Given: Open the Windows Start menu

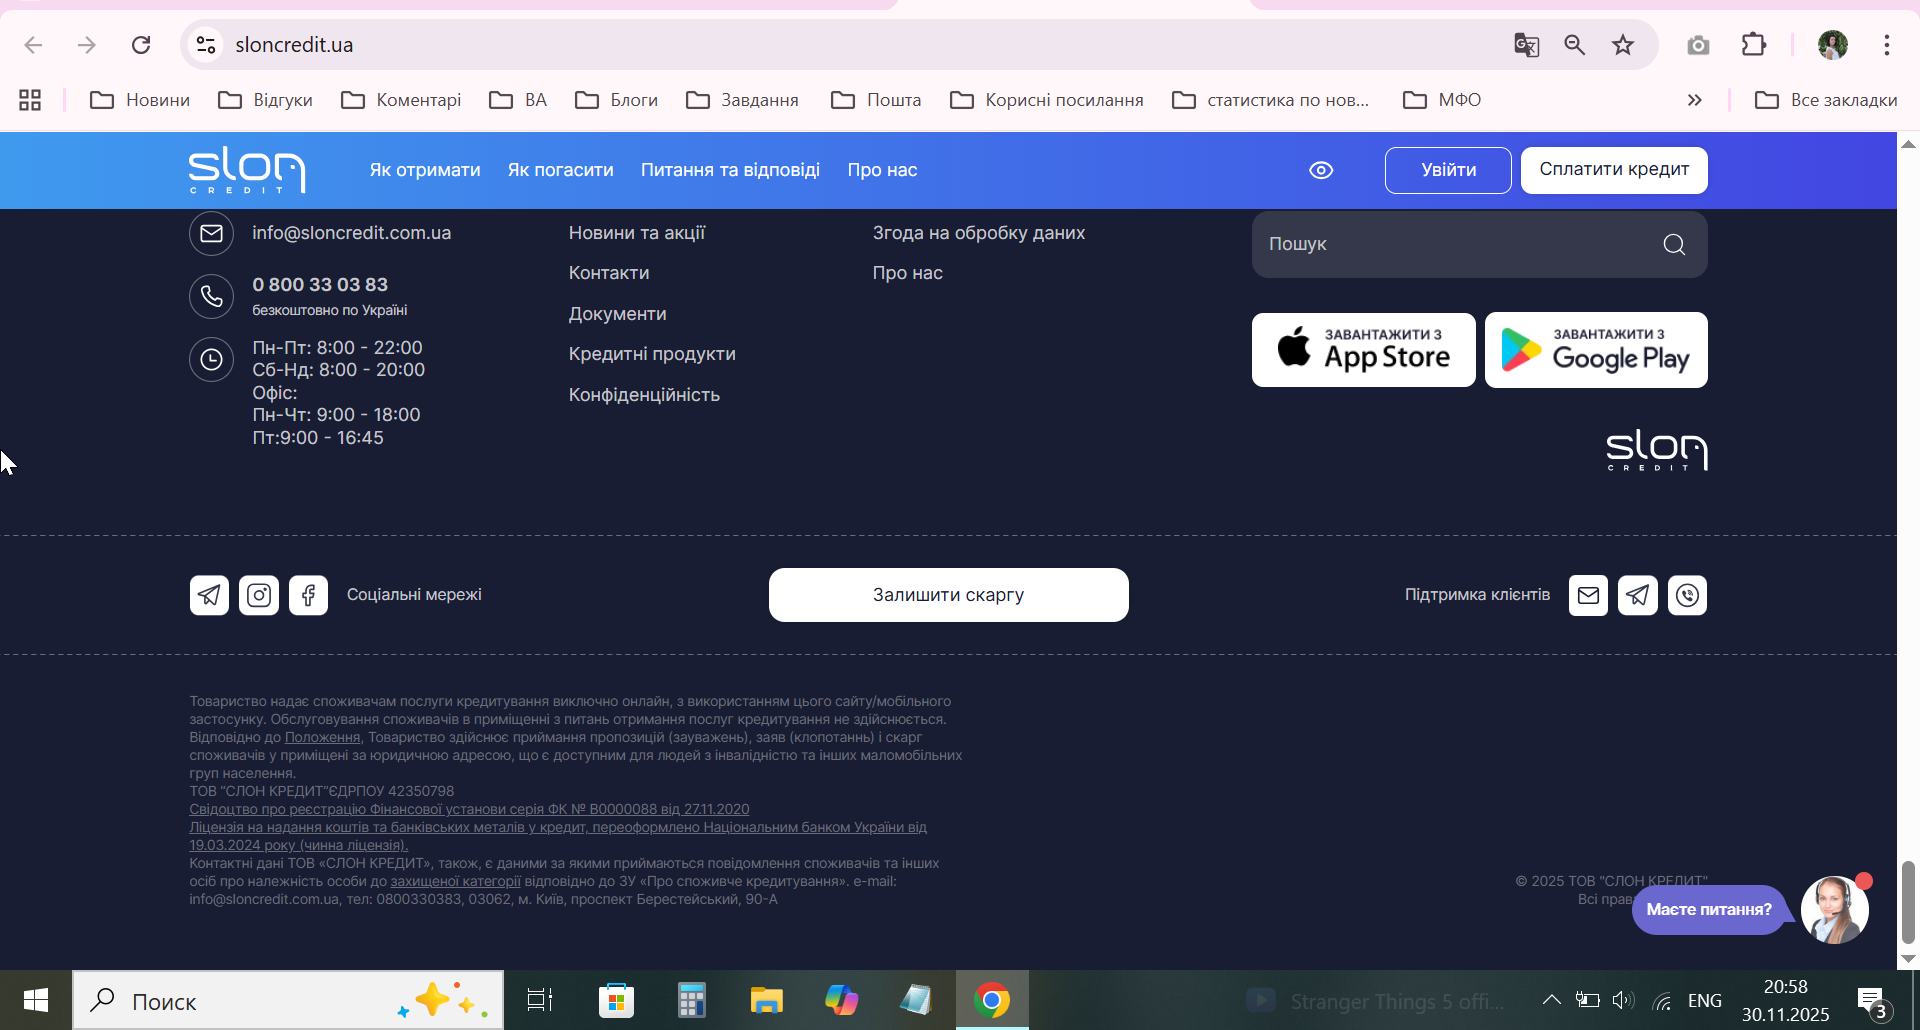Looking at the screenshot, I should (36, 1000).
